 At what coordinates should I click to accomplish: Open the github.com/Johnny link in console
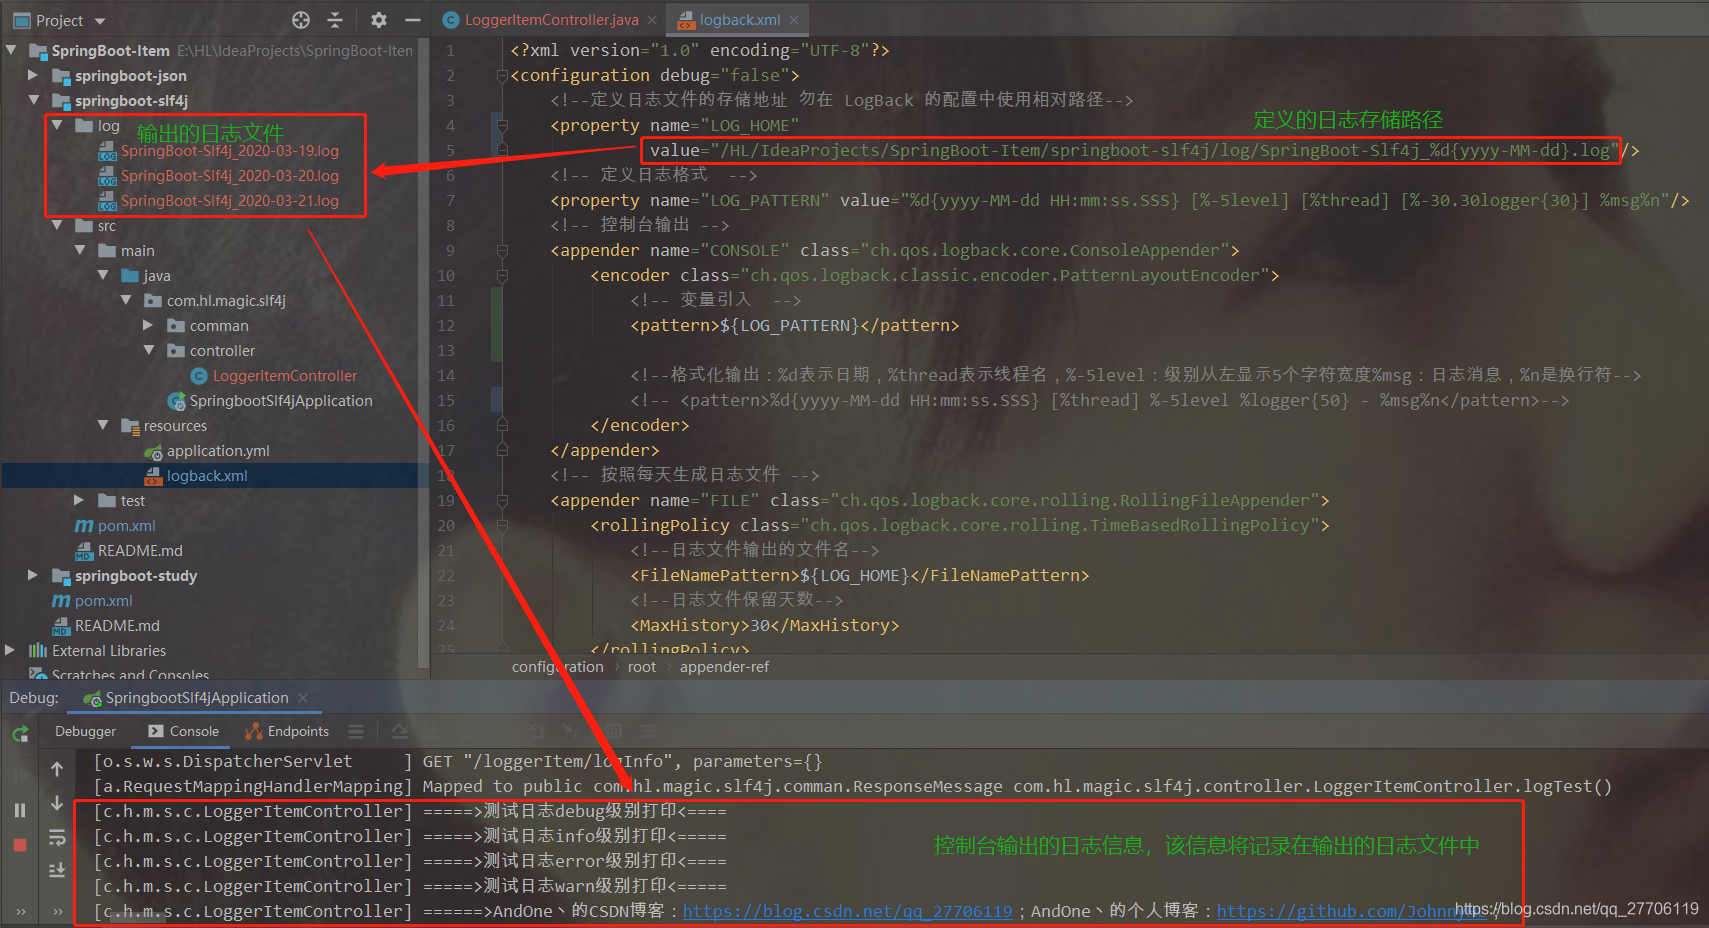coord(1350,911)
